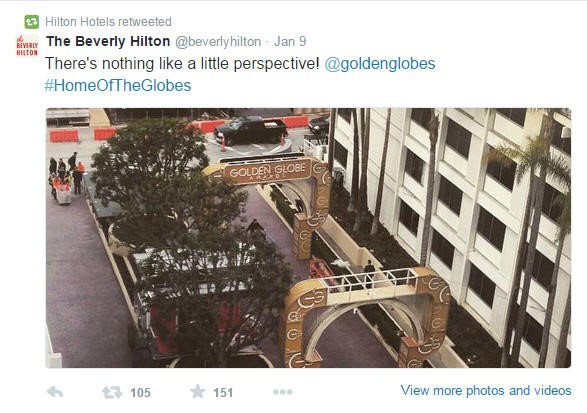Screen dimensions: 587x413
Task: Retweet this Beverly Hilton post
Action: 112,392
